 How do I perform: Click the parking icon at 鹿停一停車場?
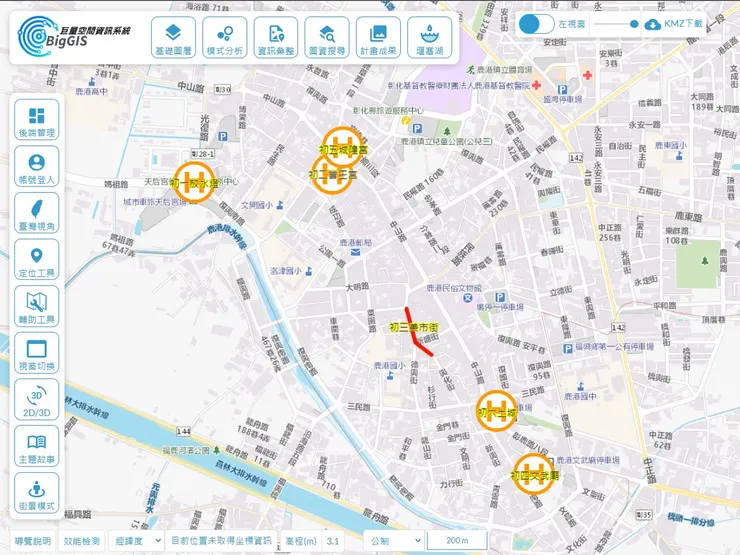pyautogui.click(x=500, y=297)
